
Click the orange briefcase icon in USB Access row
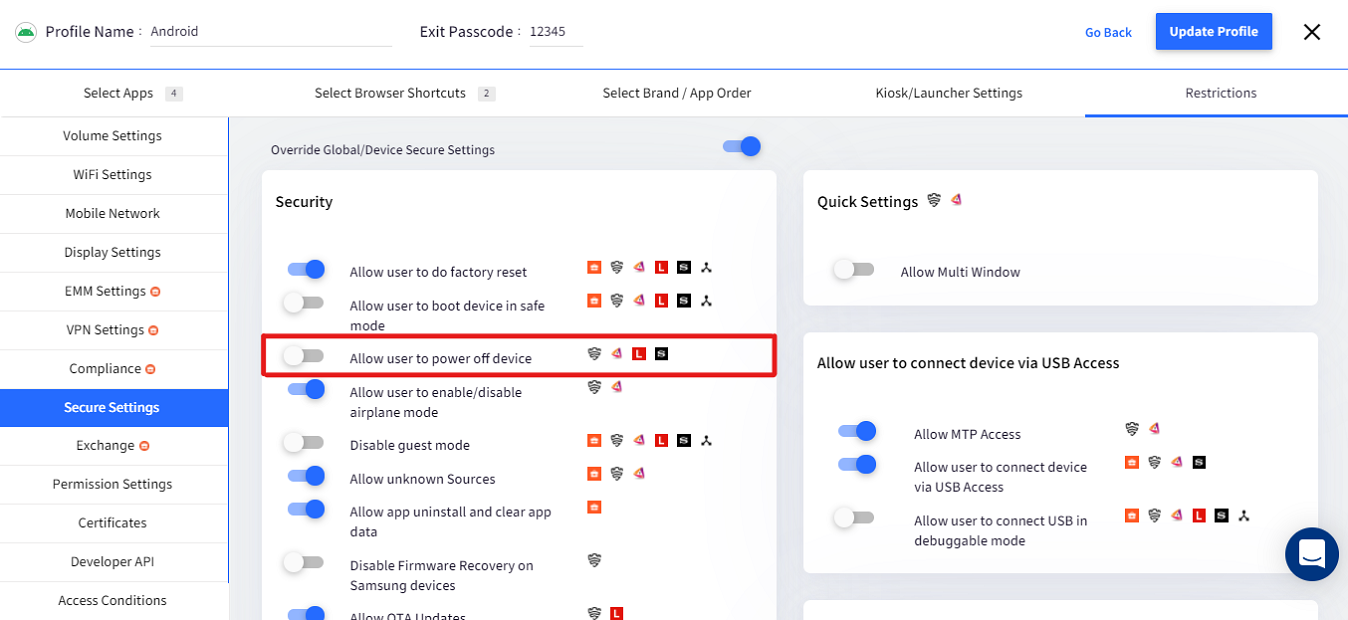click(x=1132, y=462)
